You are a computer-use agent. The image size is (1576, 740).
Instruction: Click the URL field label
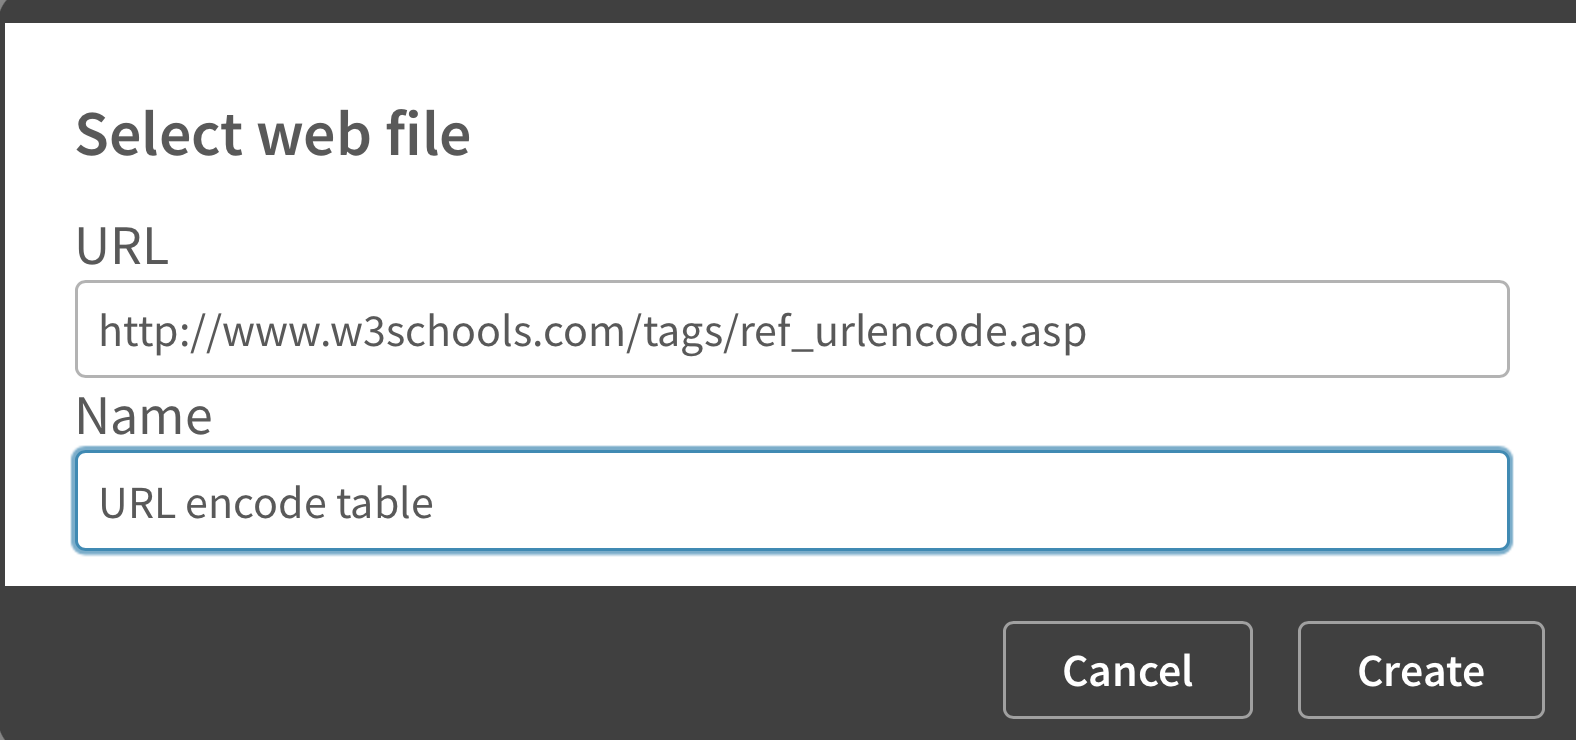click(122, 246)
